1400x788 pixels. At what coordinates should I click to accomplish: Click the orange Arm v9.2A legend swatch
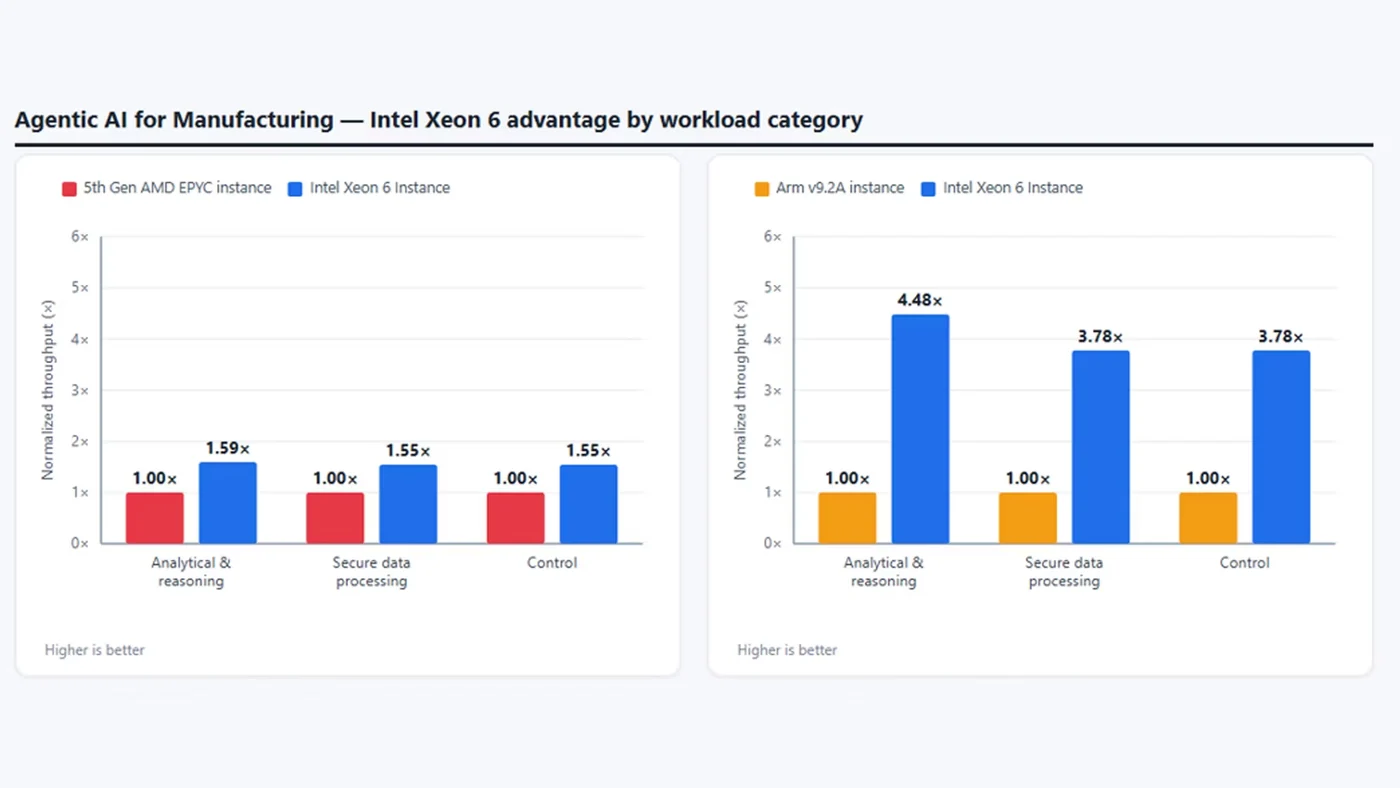click(x=762, y=188)
